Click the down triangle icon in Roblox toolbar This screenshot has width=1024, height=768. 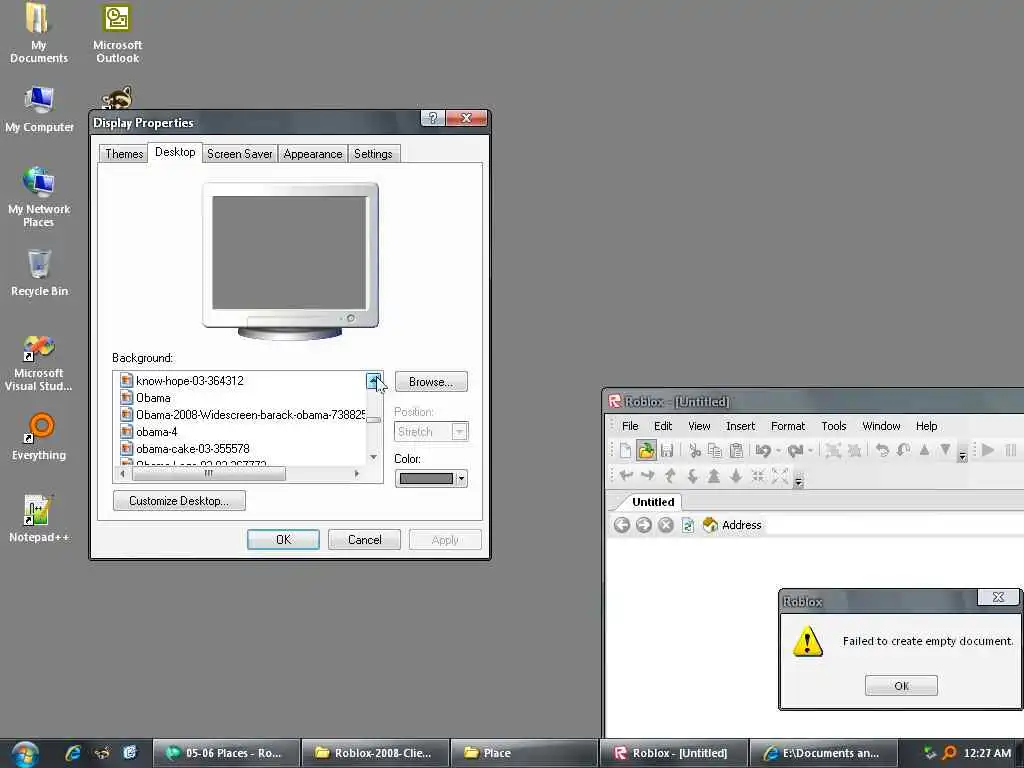tap(945, 450)
